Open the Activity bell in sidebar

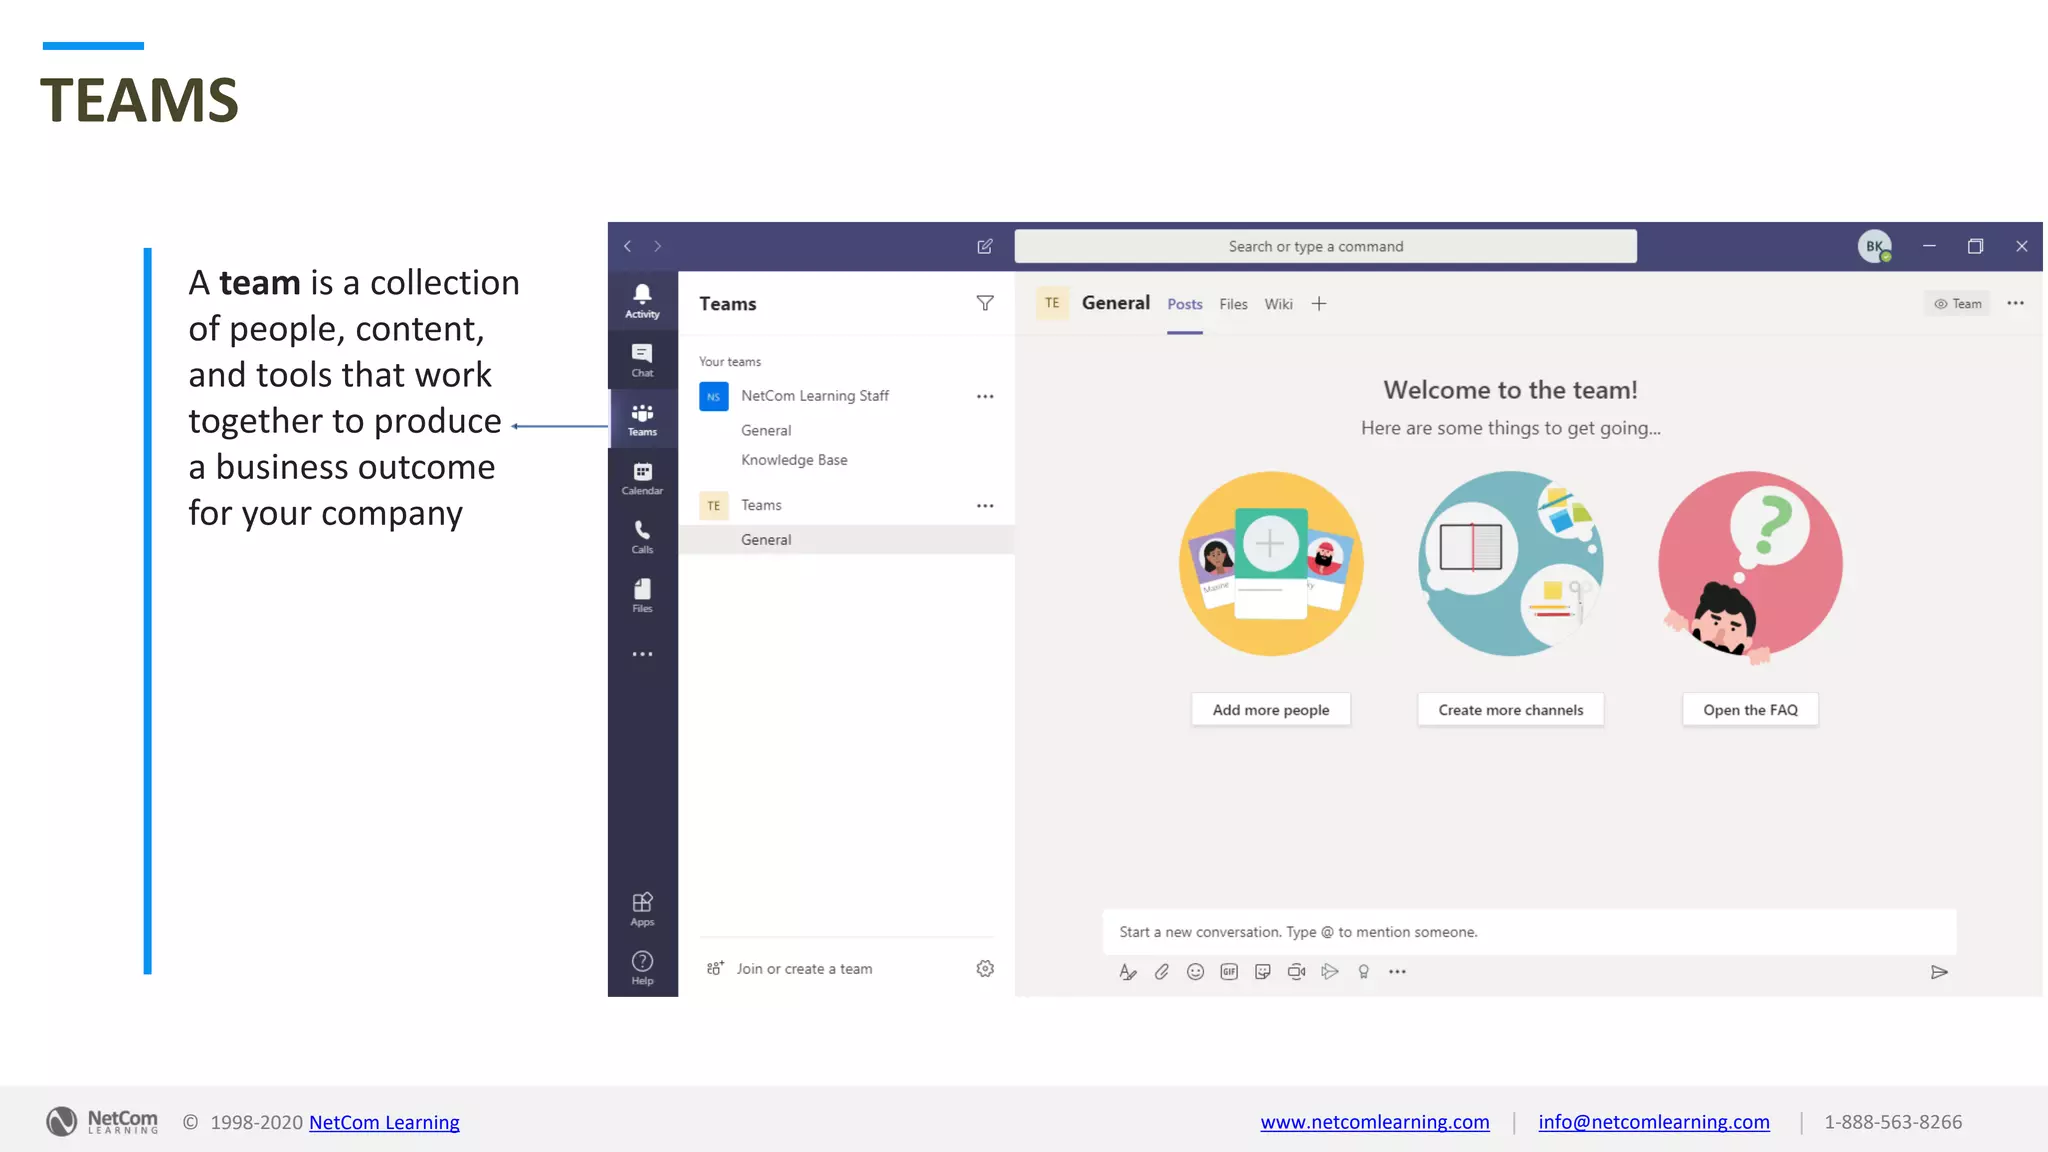coord(642,301)
